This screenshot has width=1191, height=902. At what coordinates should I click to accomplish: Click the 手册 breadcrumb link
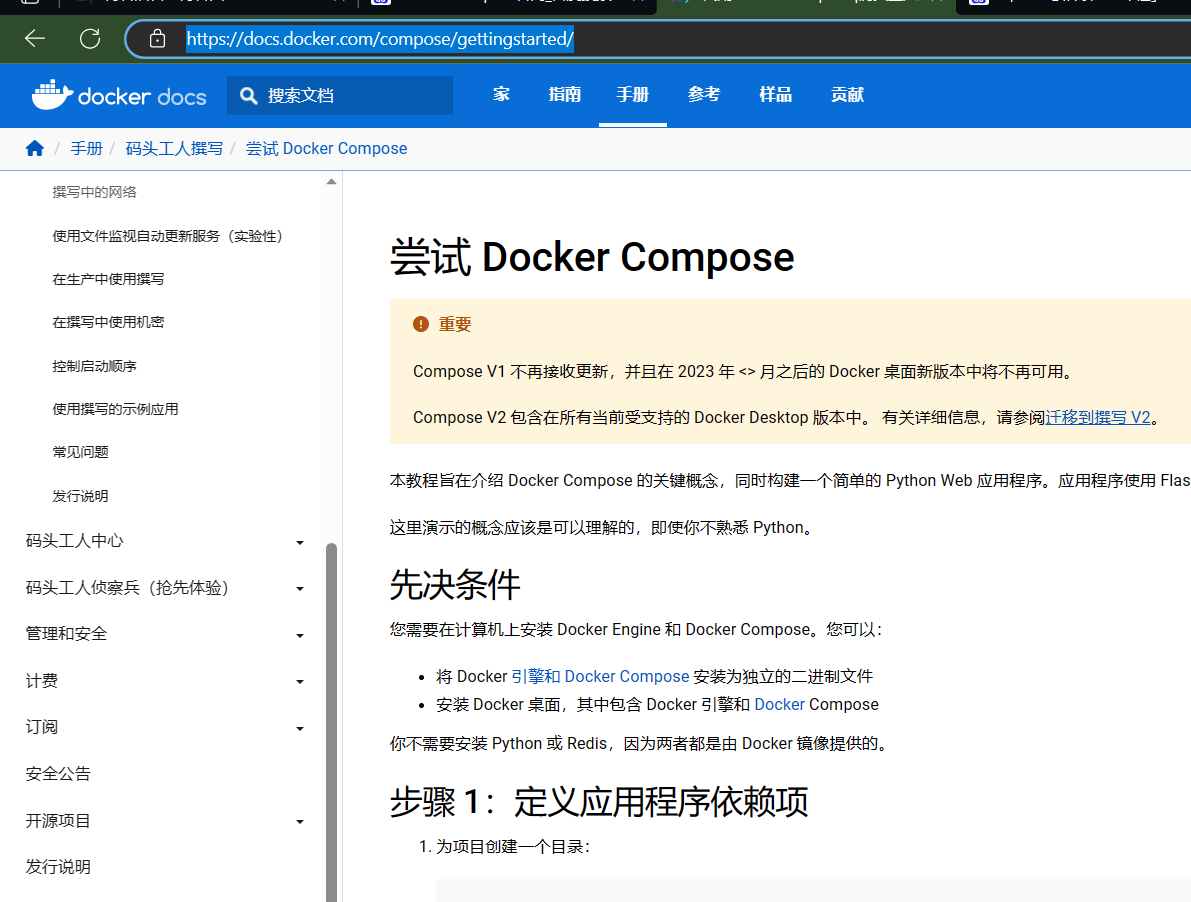(87, 149)
